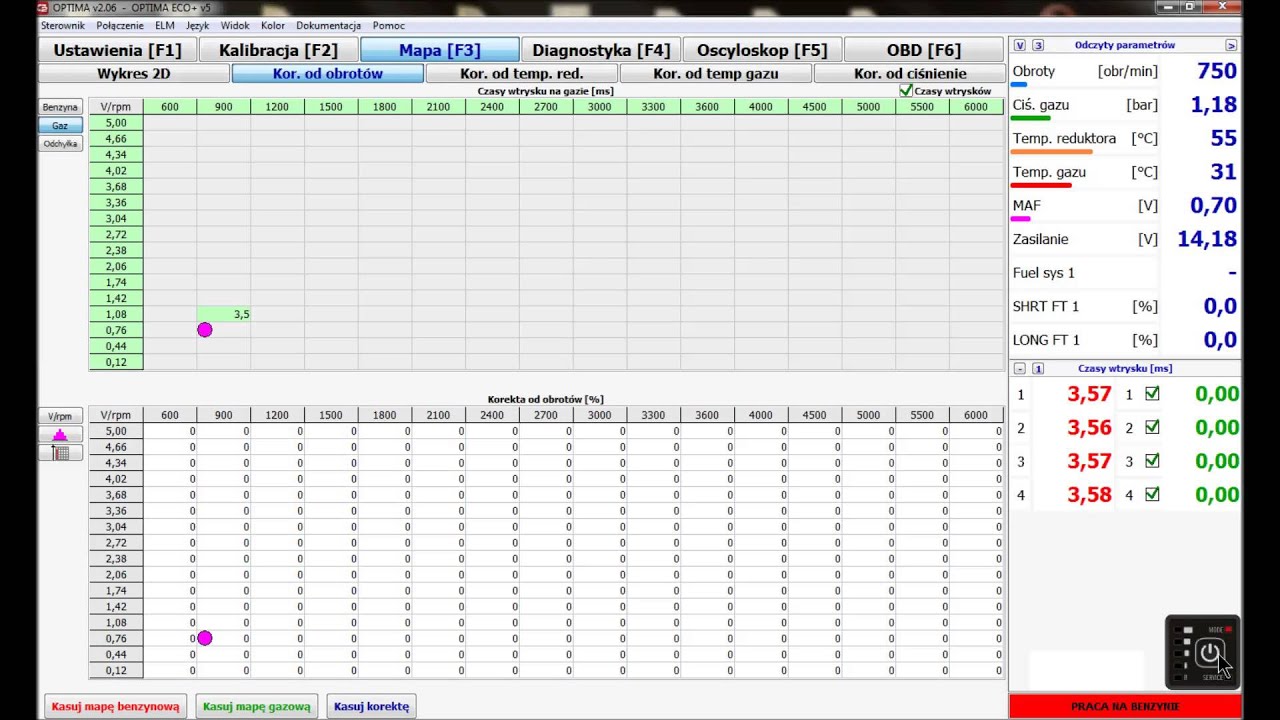Collapse Czasy wtrysku panel with the minus button
The height and width of the screenshot is (720, 1280).
pos(1019,369)
